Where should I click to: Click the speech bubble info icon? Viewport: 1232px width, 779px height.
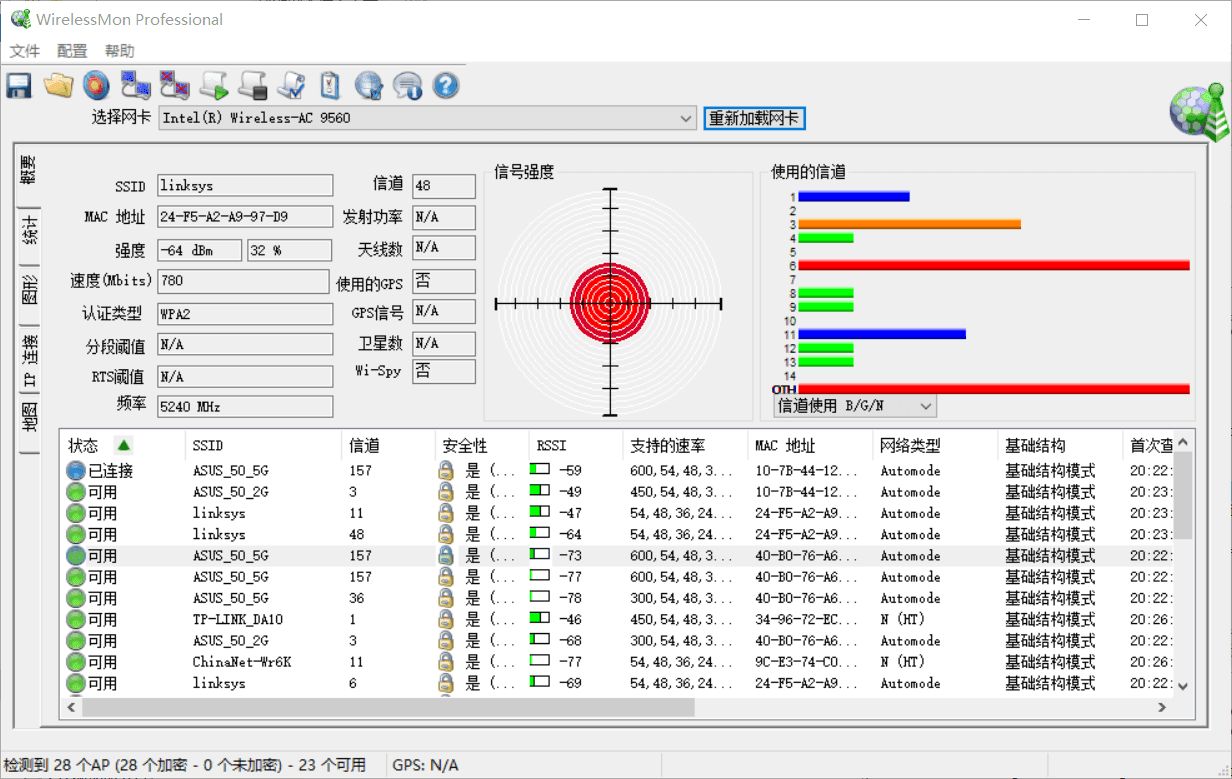click(x=407, y=86)
